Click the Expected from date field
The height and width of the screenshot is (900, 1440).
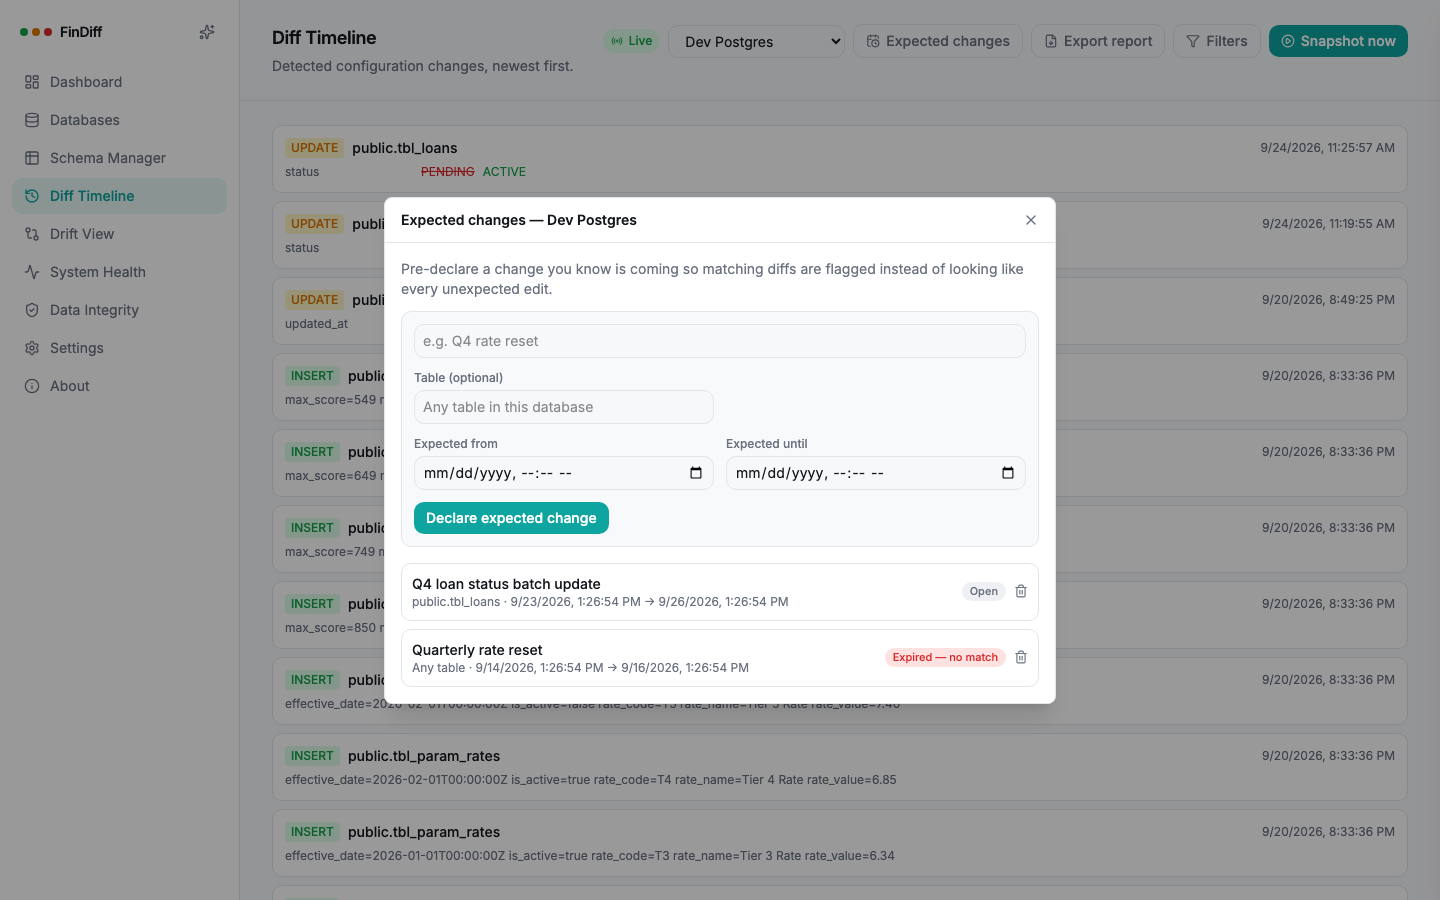pyautogui.click(x=564, y=473)
